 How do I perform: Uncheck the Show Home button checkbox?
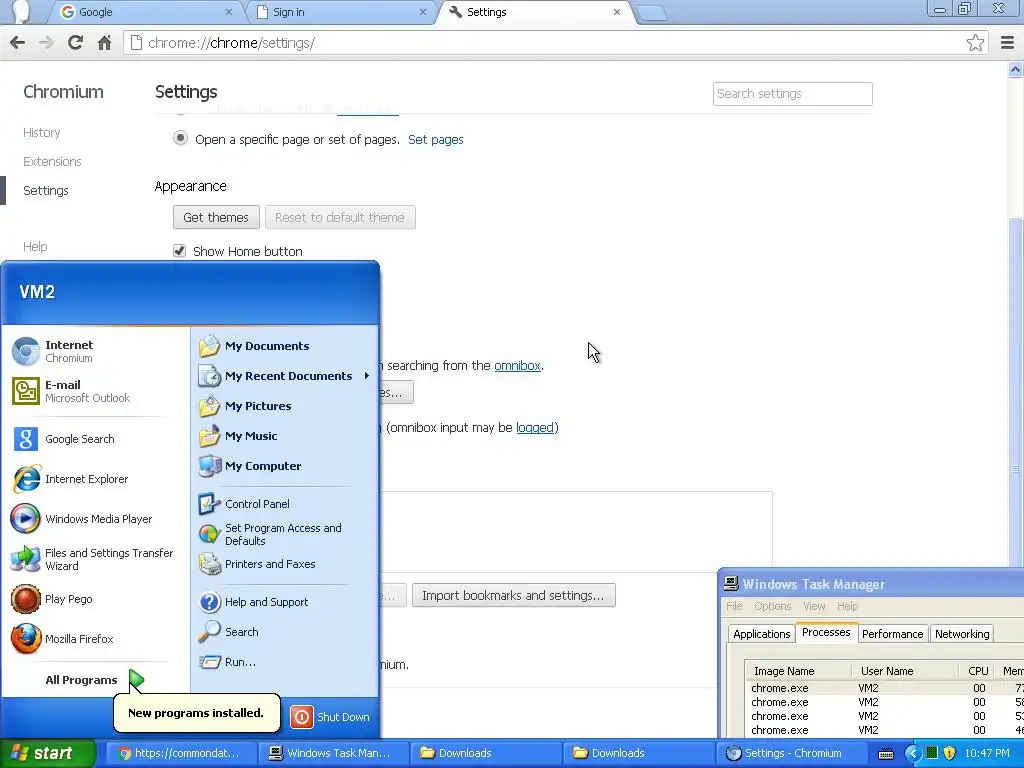pyautogui.click(x=180, y=251)
